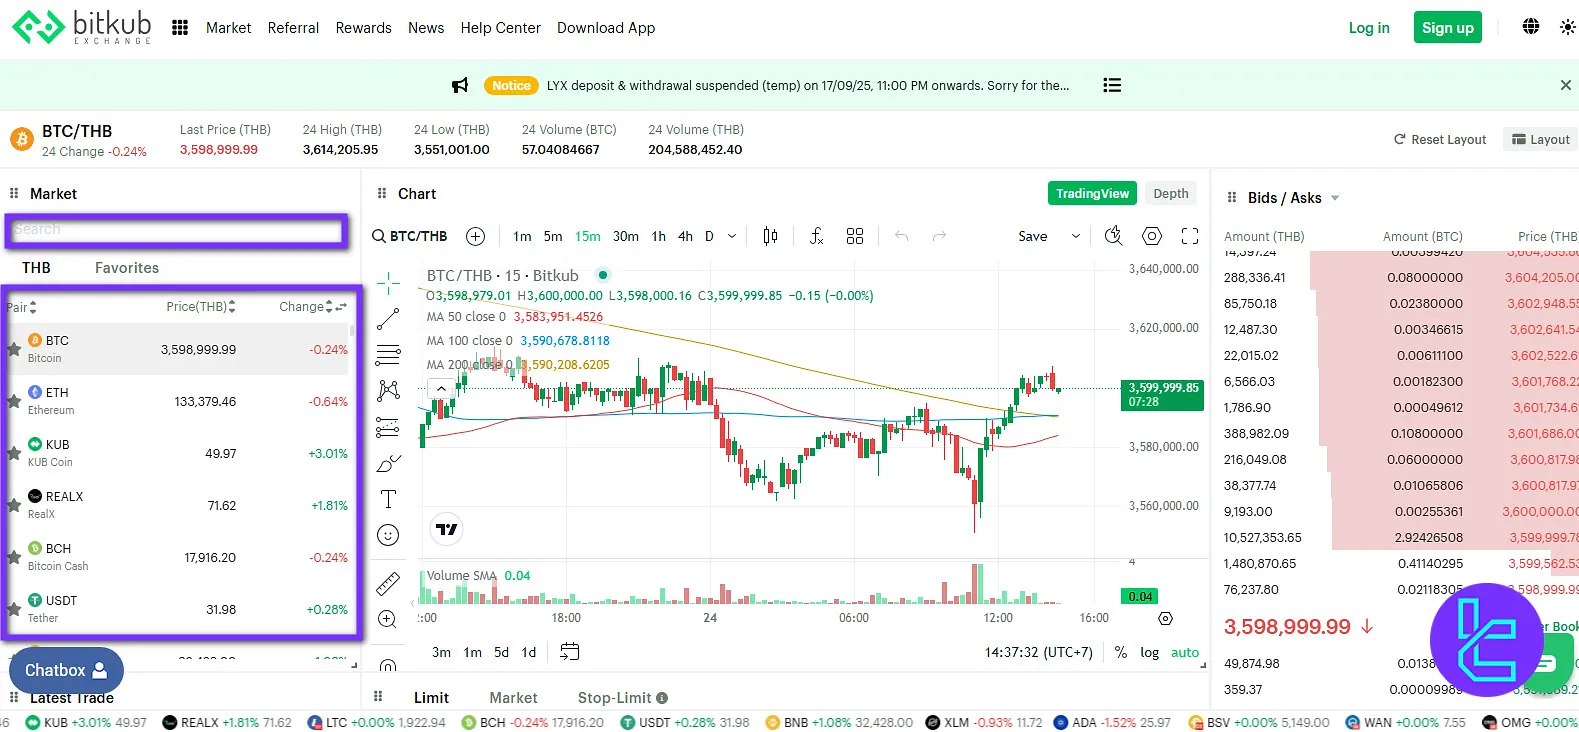The image size is (1579, 732).
Task: Enter fullscreen chart mode
Action: [x=1189, y=236]
